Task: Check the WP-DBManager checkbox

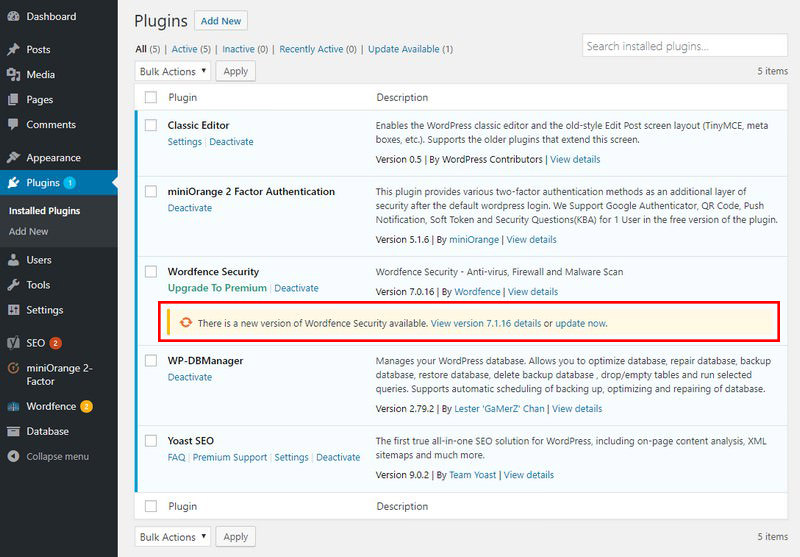Action: click(x=151, y=361)
